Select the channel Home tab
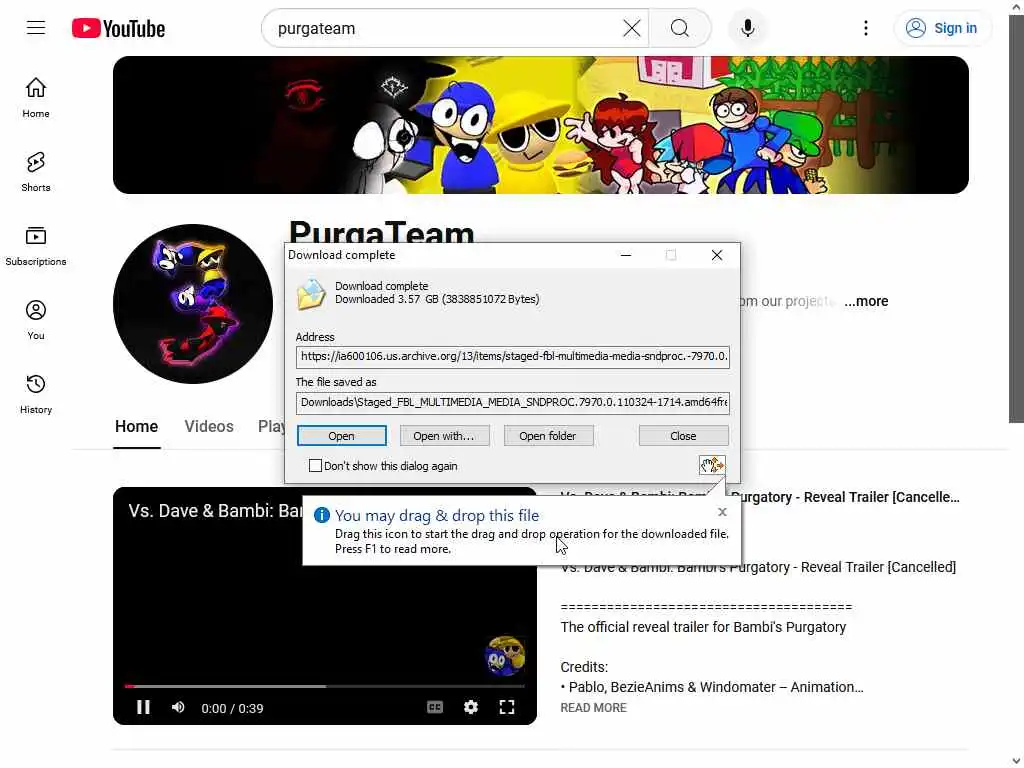The height and width of the screenshot is (768, 1024). click(136, 426)
